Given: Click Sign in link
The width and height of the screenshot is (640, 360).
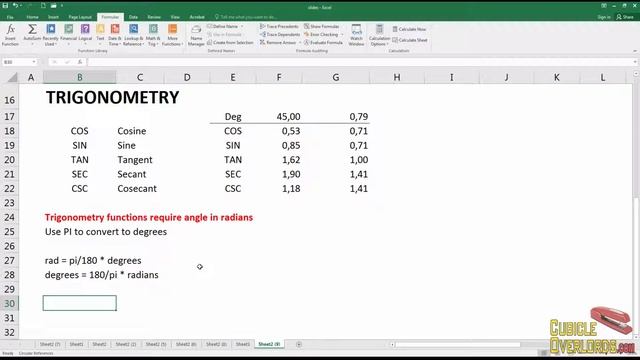Looking at the screenshot, I should tap(604, 17).
